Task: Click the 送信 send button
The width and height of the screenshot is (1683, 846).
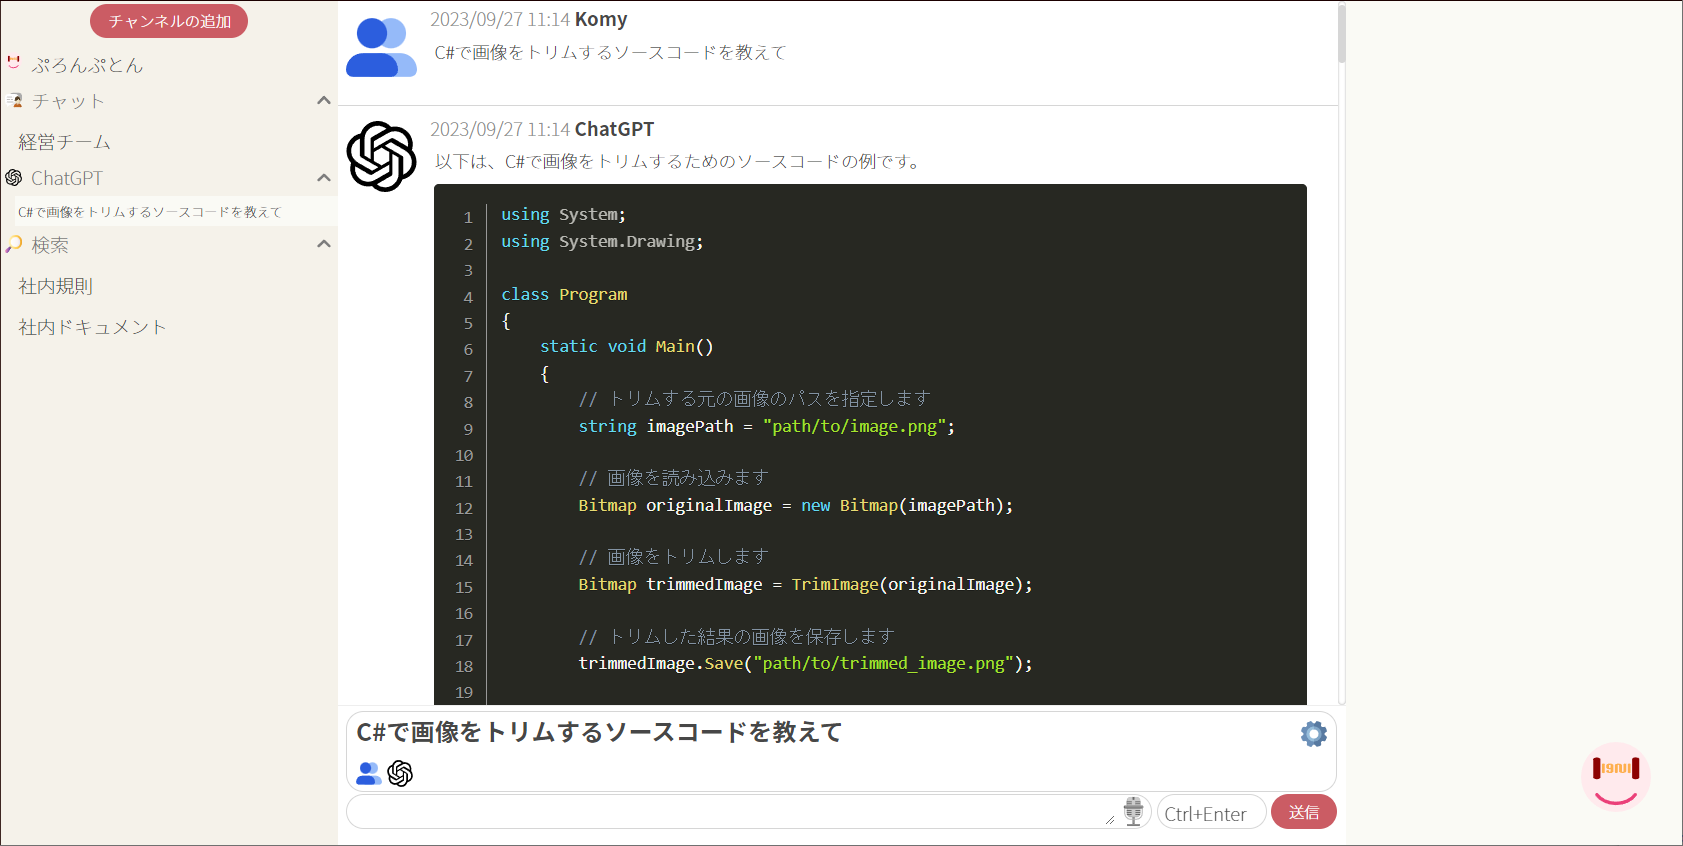Action: [x=1303, y=812]
